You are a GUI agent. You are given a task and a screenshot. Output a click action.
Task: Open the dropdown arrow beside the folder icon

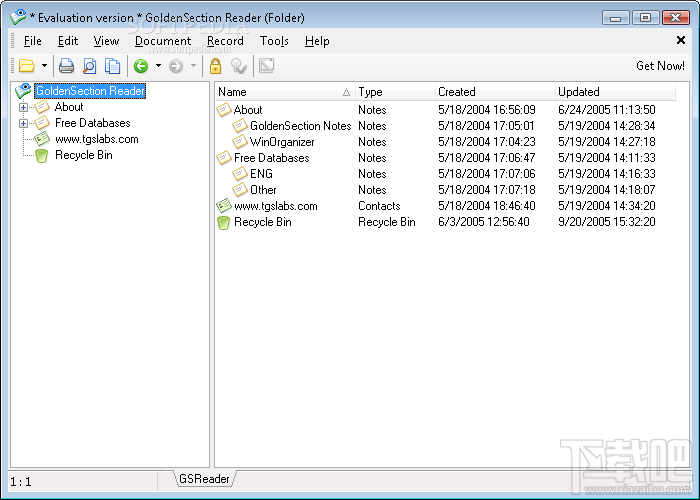tap(44, 66)
